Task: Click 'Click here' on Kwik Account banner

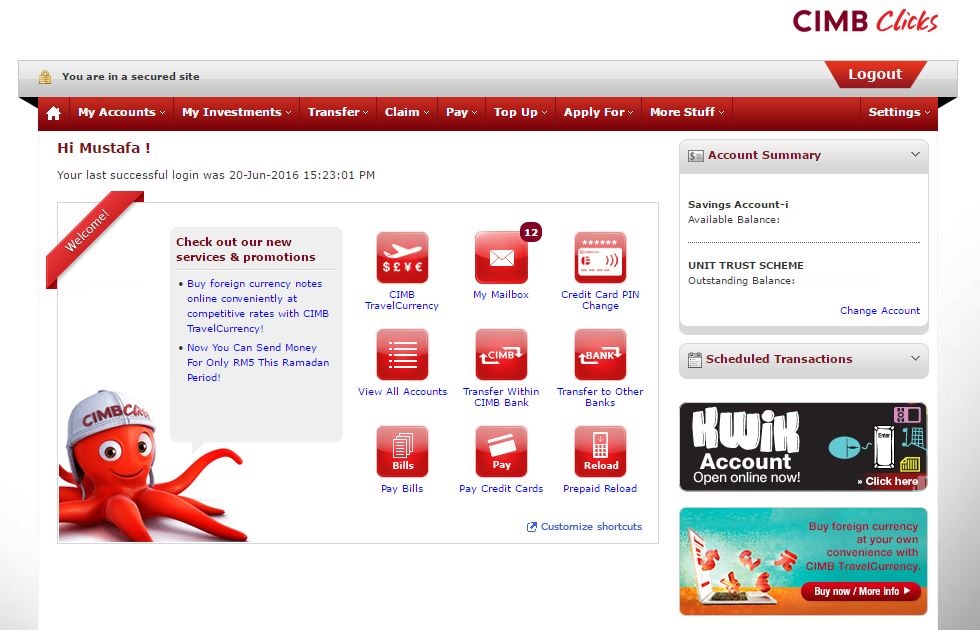Action: pyautogui.click(x=888, y=481)
